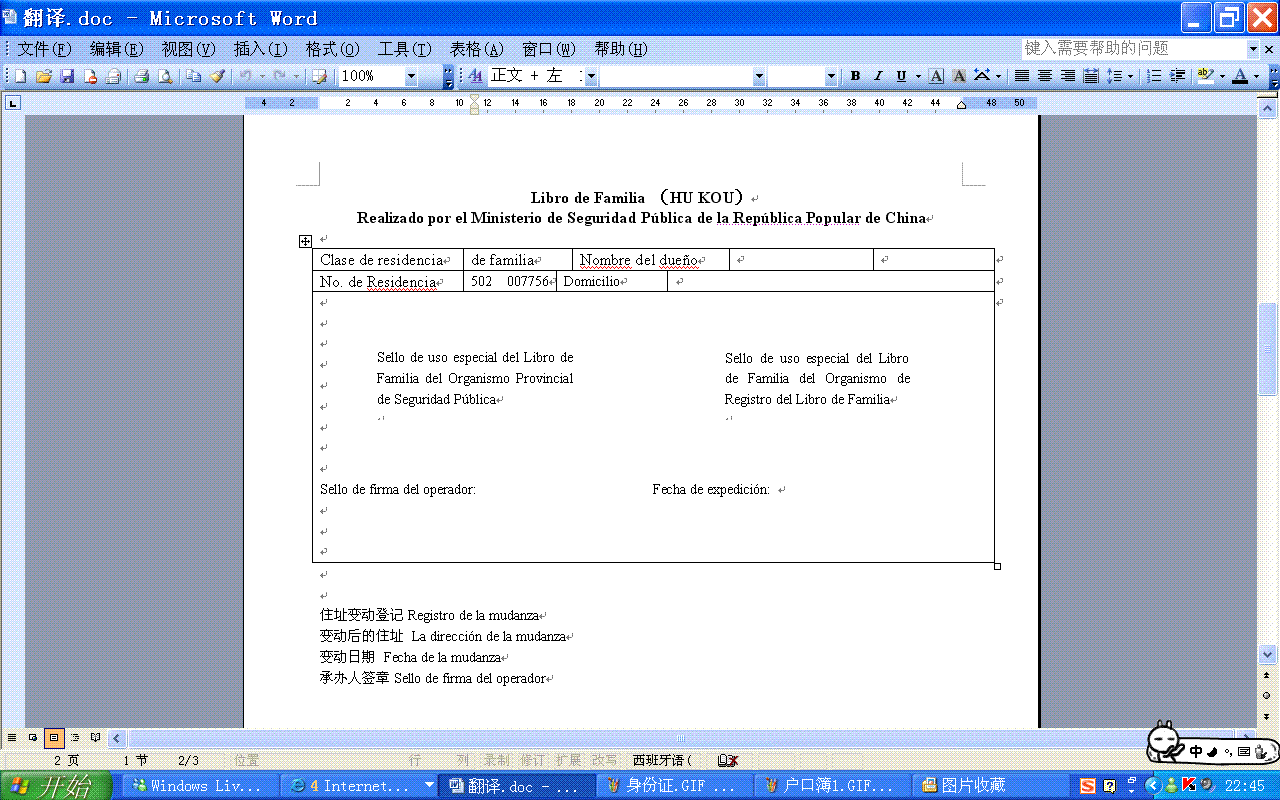Open the 格式(O) menu
Viewport: 1280px width, 800px height.
pos(332,49)
